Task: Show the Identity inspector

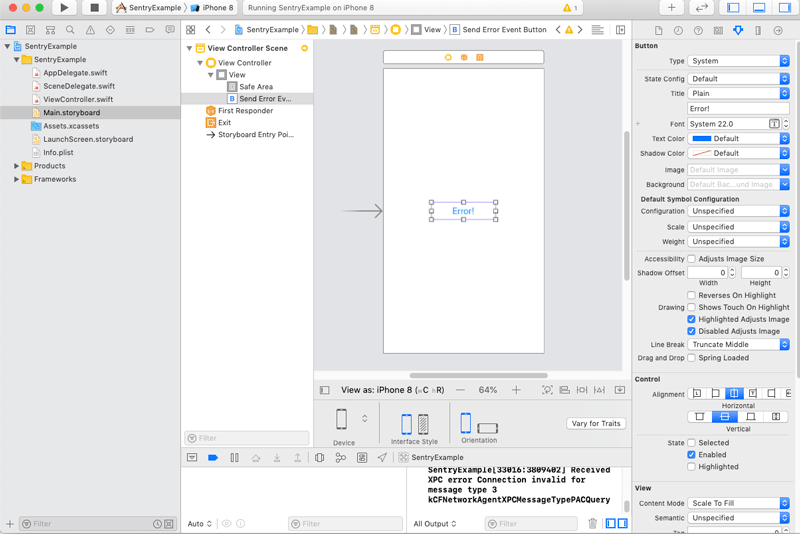Action: pos(718,31)
